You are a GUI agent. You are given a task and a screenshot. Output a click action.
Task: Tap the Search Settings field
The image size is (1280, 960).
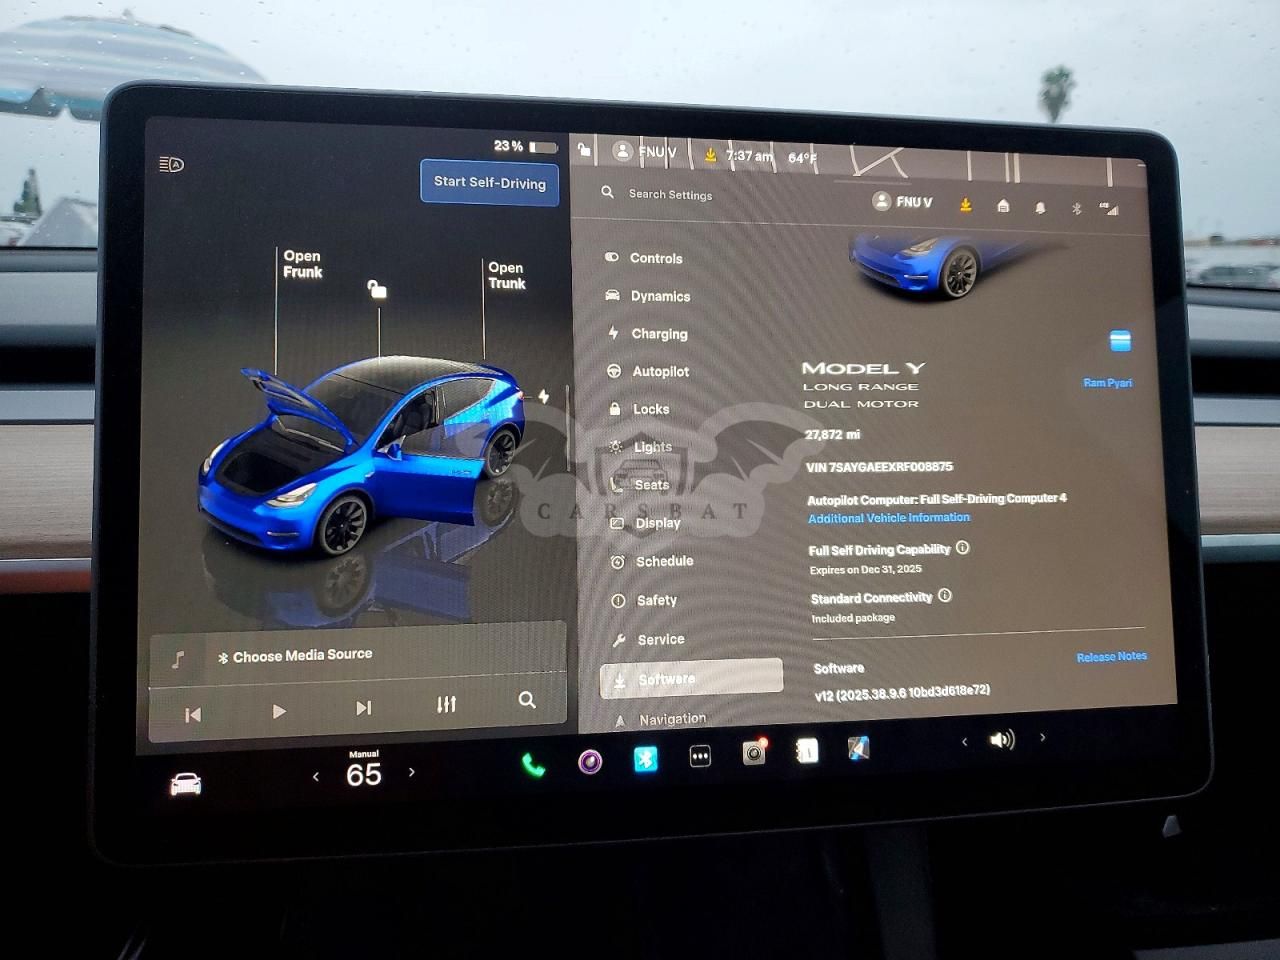[670, 194]
